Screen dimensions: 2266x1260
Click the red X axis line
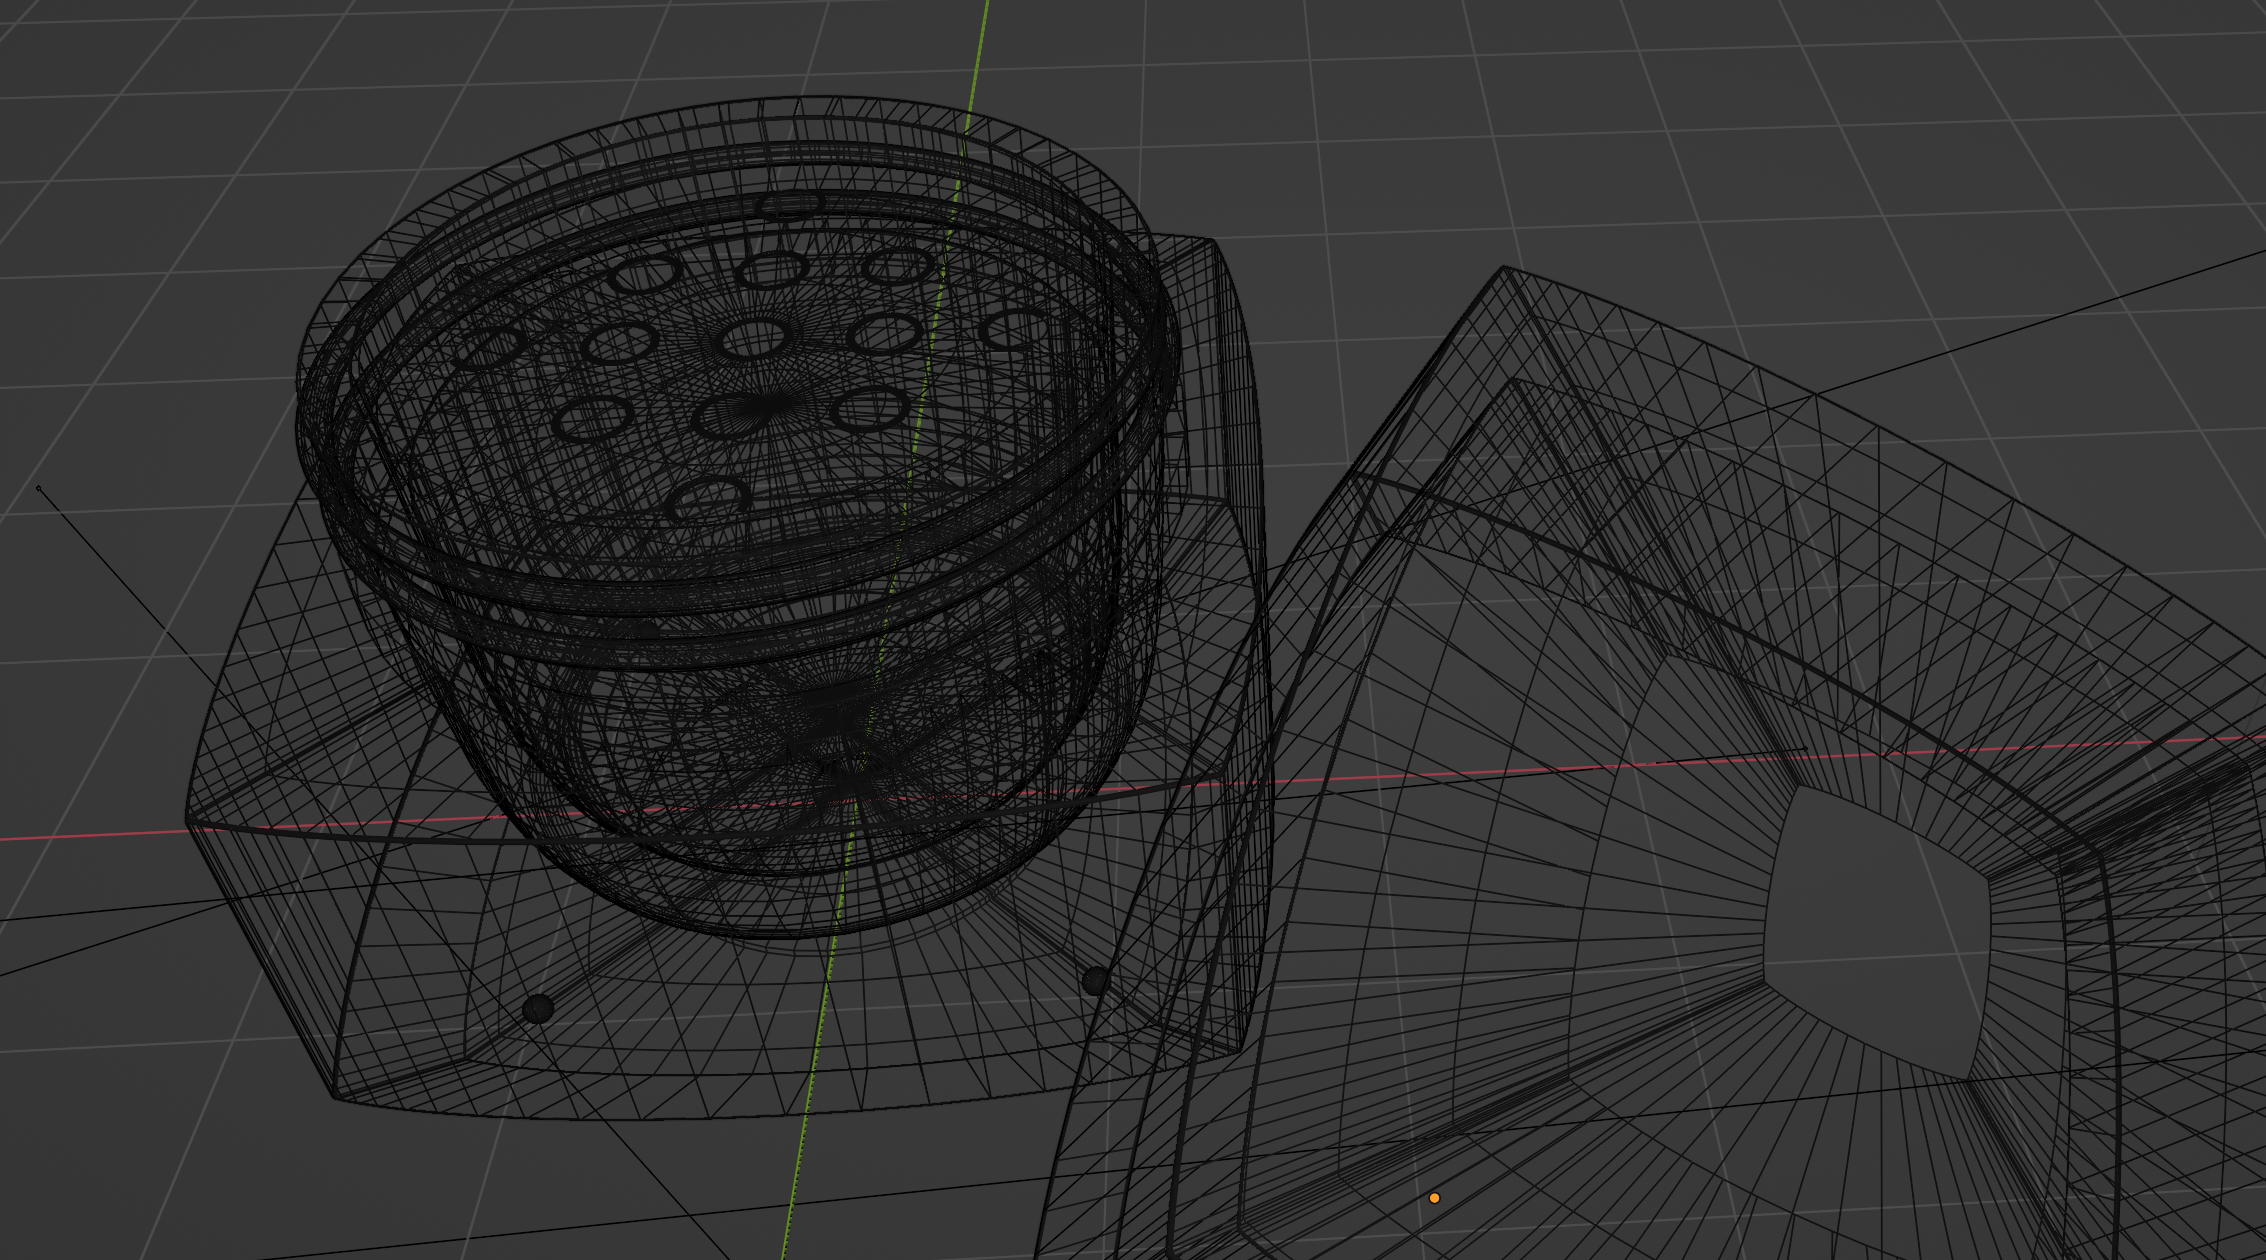coord(100,833)
